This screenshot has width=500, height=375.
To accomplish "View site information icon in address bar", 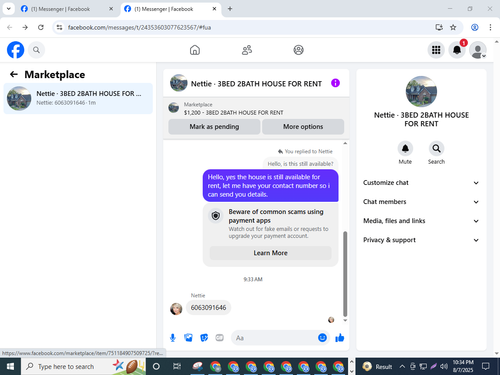I will click(x=59, y=27).
